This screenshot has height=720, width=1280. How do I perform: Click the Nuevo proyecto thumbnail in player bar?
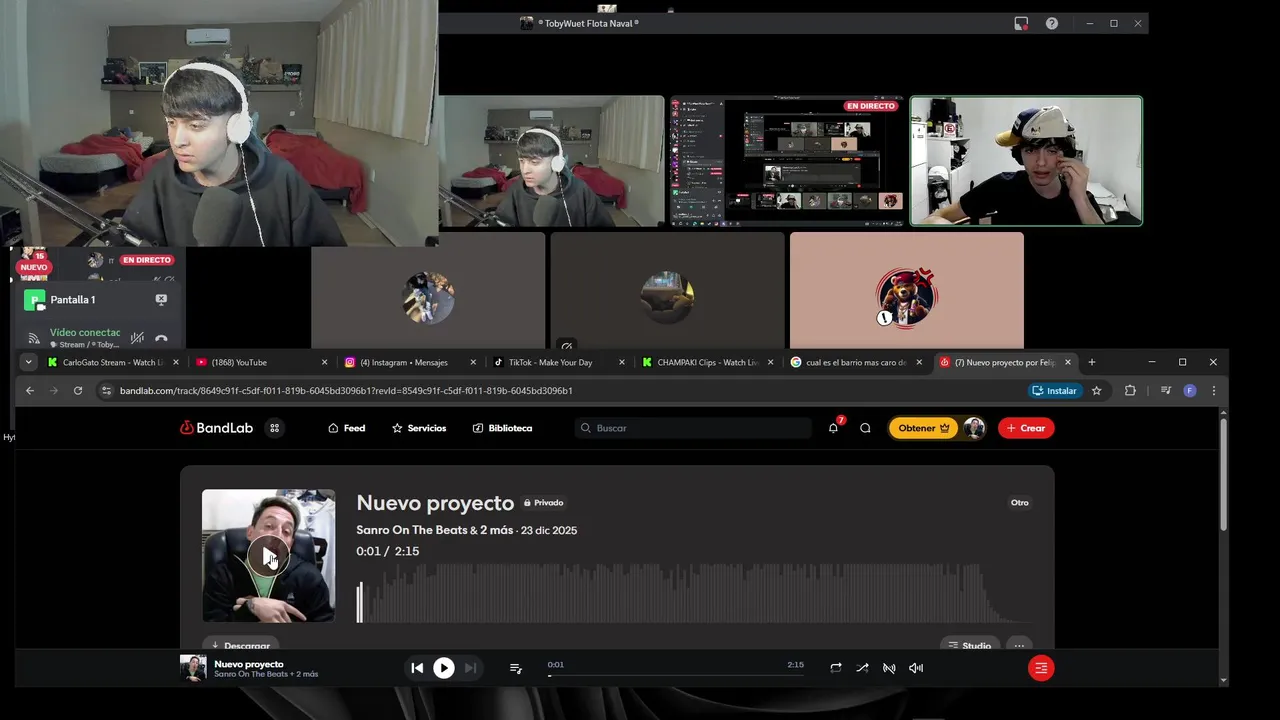pyautogui.click(x=193, y=668)
